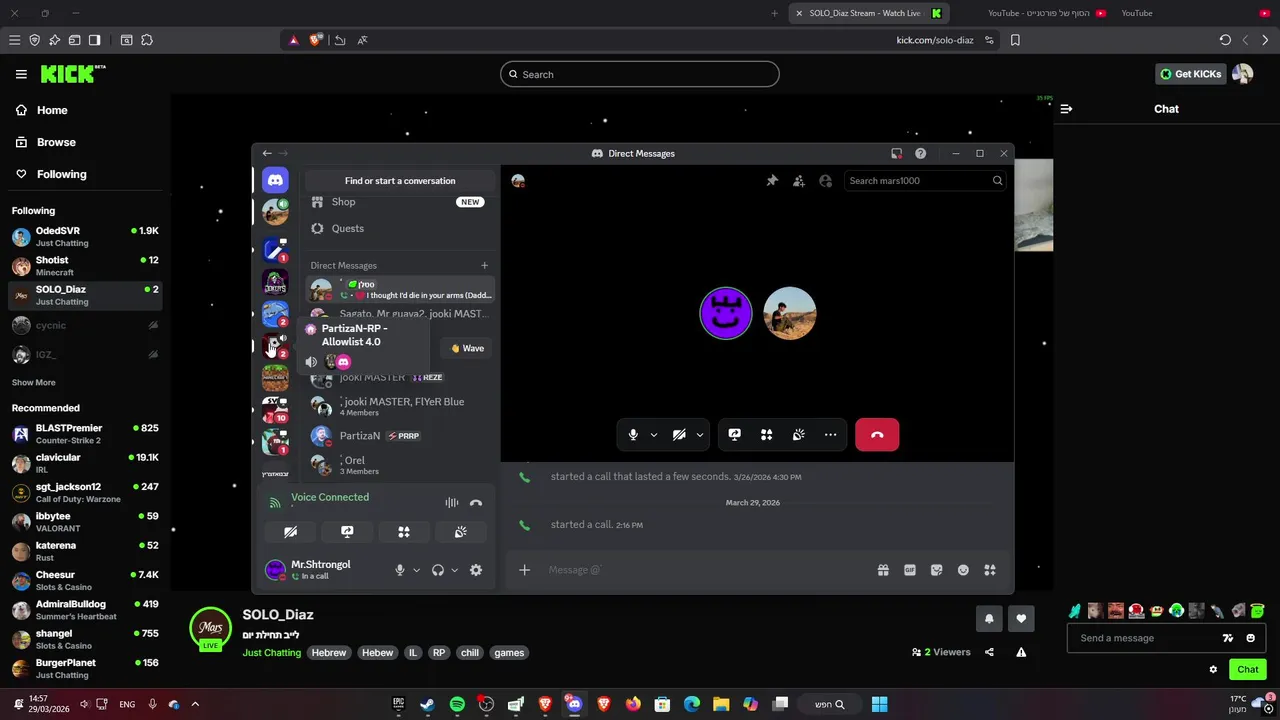Click the Wave button

467,348
